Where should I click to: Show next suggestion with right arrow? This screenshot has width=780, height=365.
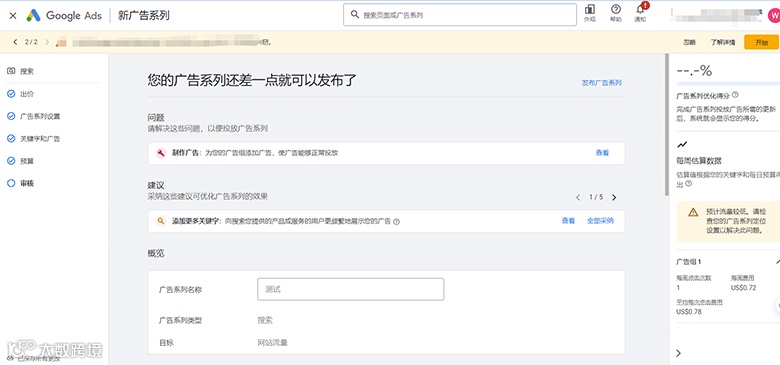point(614,197)
